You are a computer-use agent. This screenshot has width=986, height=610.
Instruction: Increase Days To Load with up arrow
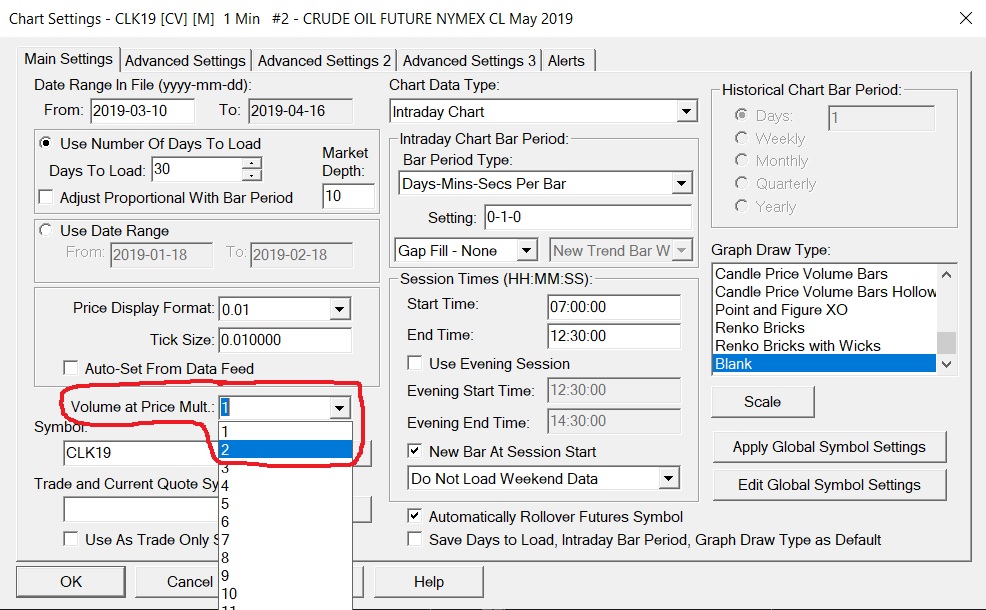point(252,162)
